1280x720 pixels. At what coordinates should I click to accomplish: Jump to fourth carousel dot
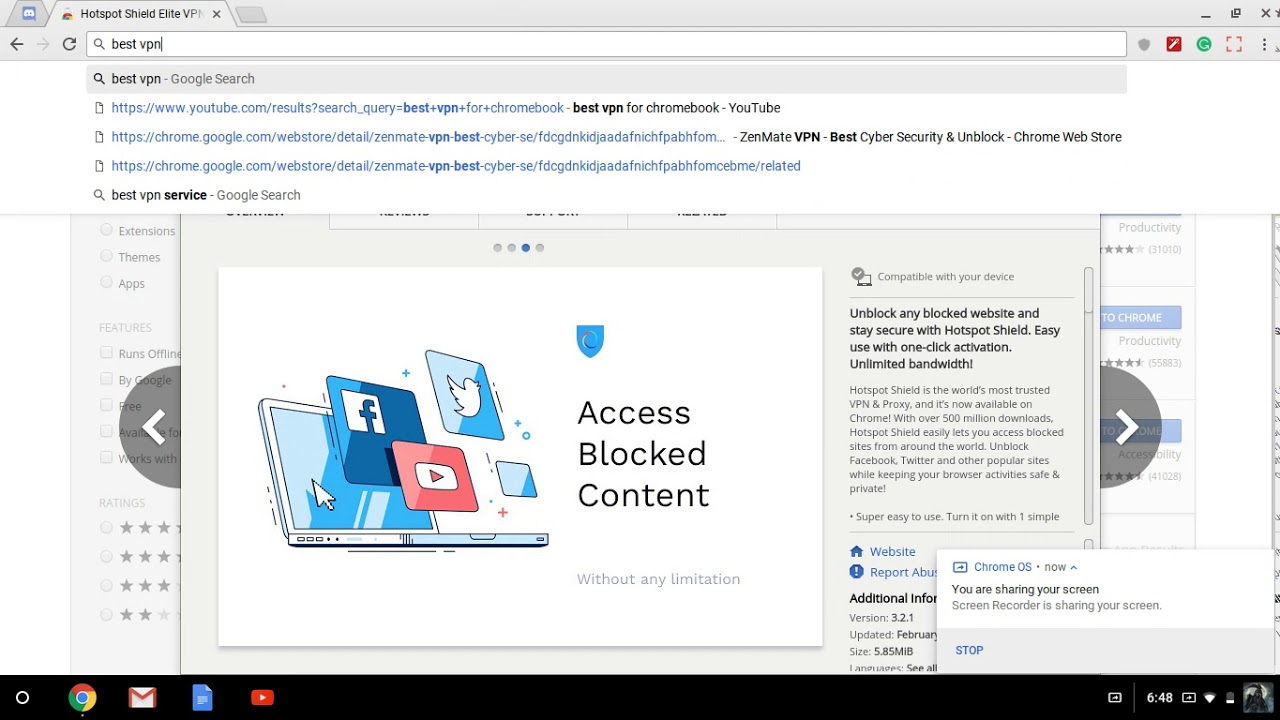tap(539, 248)
